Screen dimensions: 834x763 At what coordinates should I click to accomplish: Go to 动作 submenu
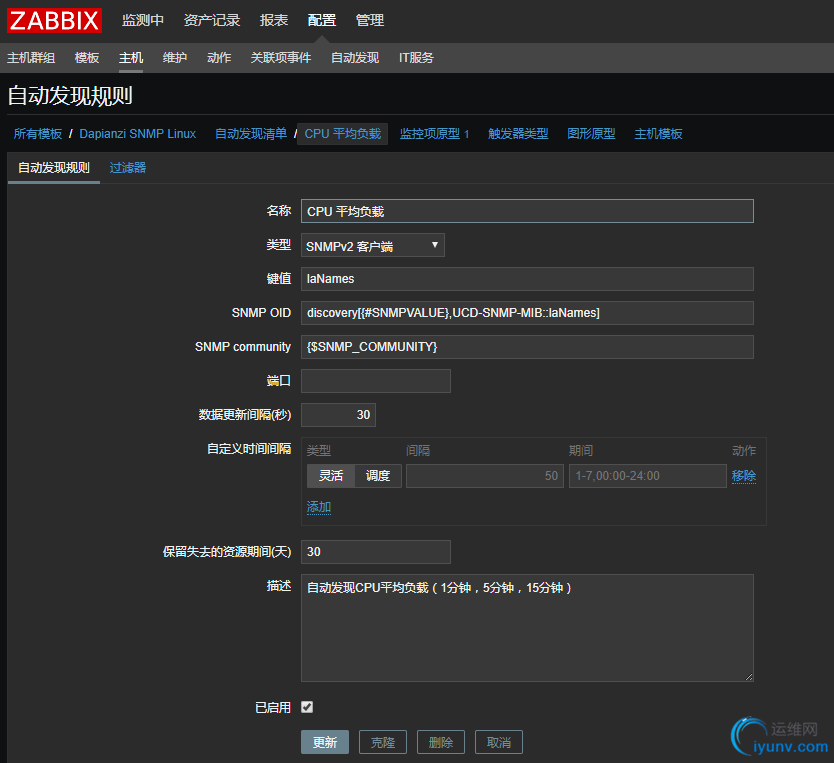(219, 57)
